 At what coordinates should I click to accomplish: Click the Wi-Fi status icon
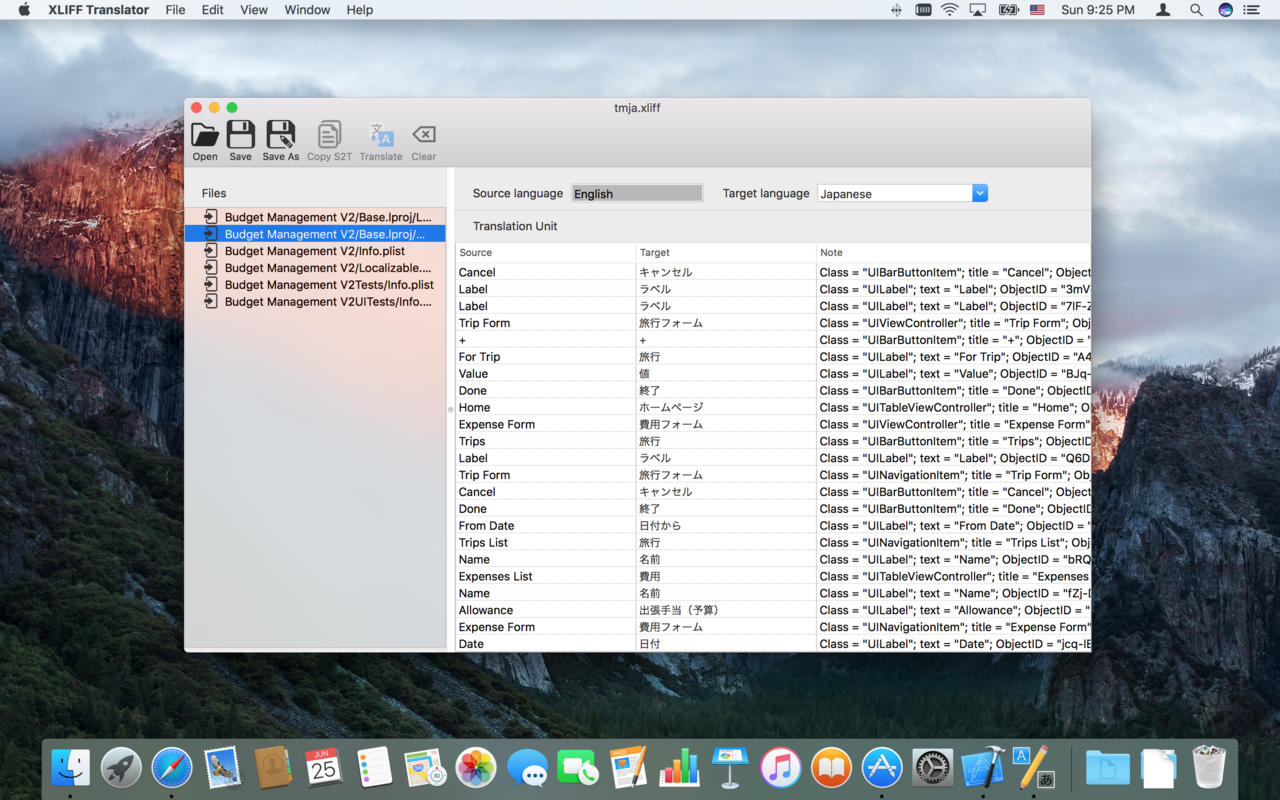tap(949, 10)
